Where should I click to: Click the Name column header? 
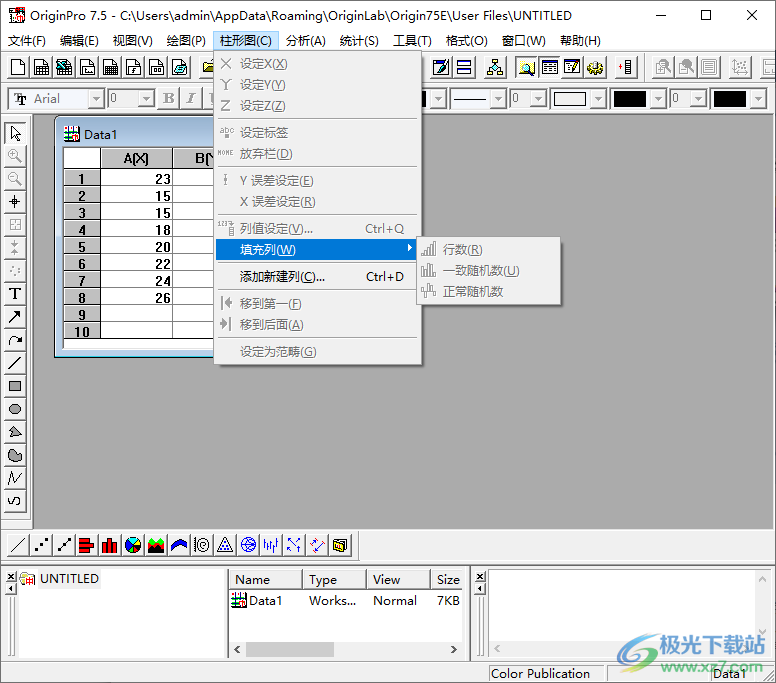(x=266, y=579)
